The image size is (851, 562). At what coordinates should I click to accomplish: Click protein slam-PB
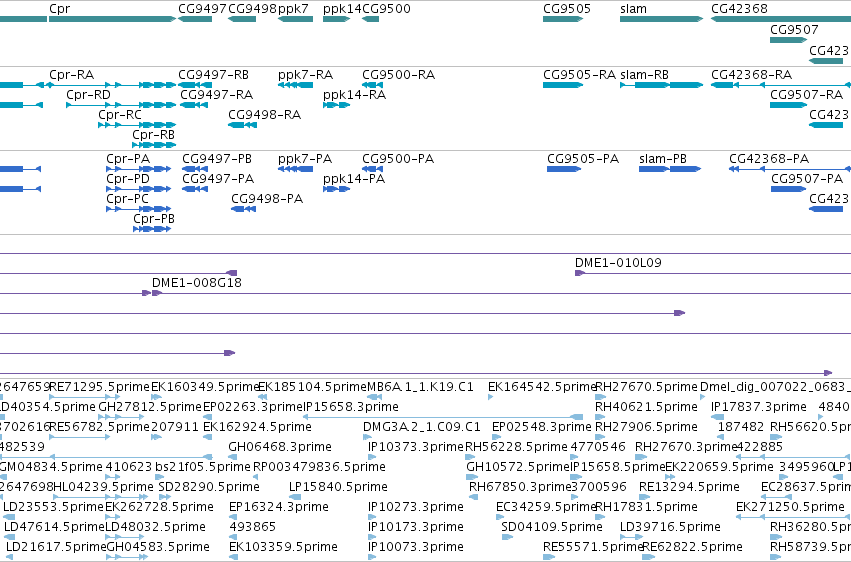pos(670,169)
